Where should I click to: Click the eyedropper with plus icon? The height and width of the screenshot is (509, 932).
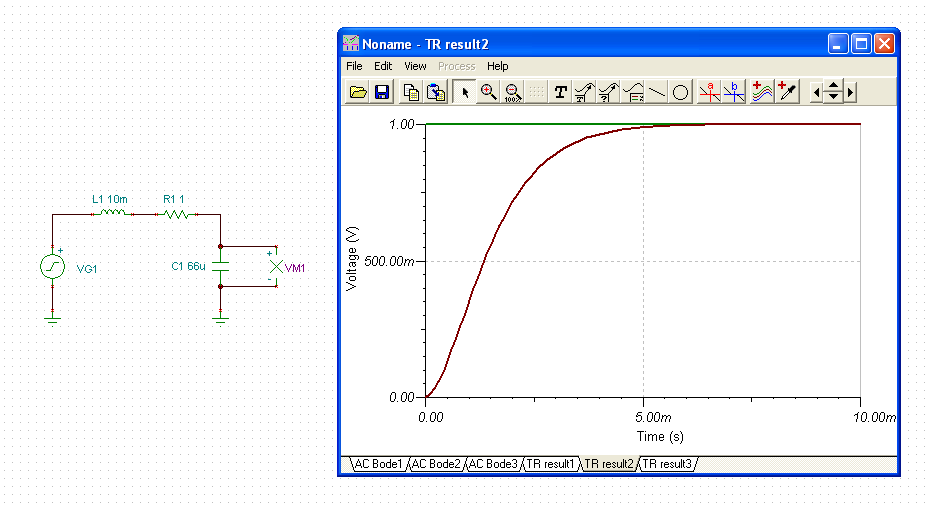(x=787, y=92)
